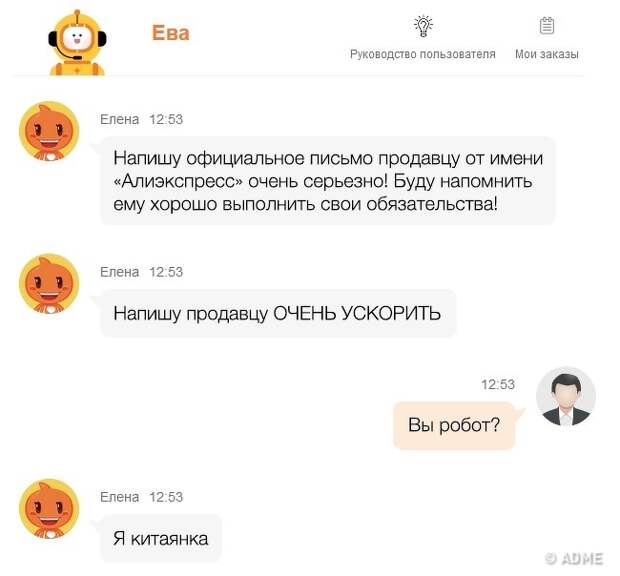Click the official letter message bubble

(x=328, y=181)
